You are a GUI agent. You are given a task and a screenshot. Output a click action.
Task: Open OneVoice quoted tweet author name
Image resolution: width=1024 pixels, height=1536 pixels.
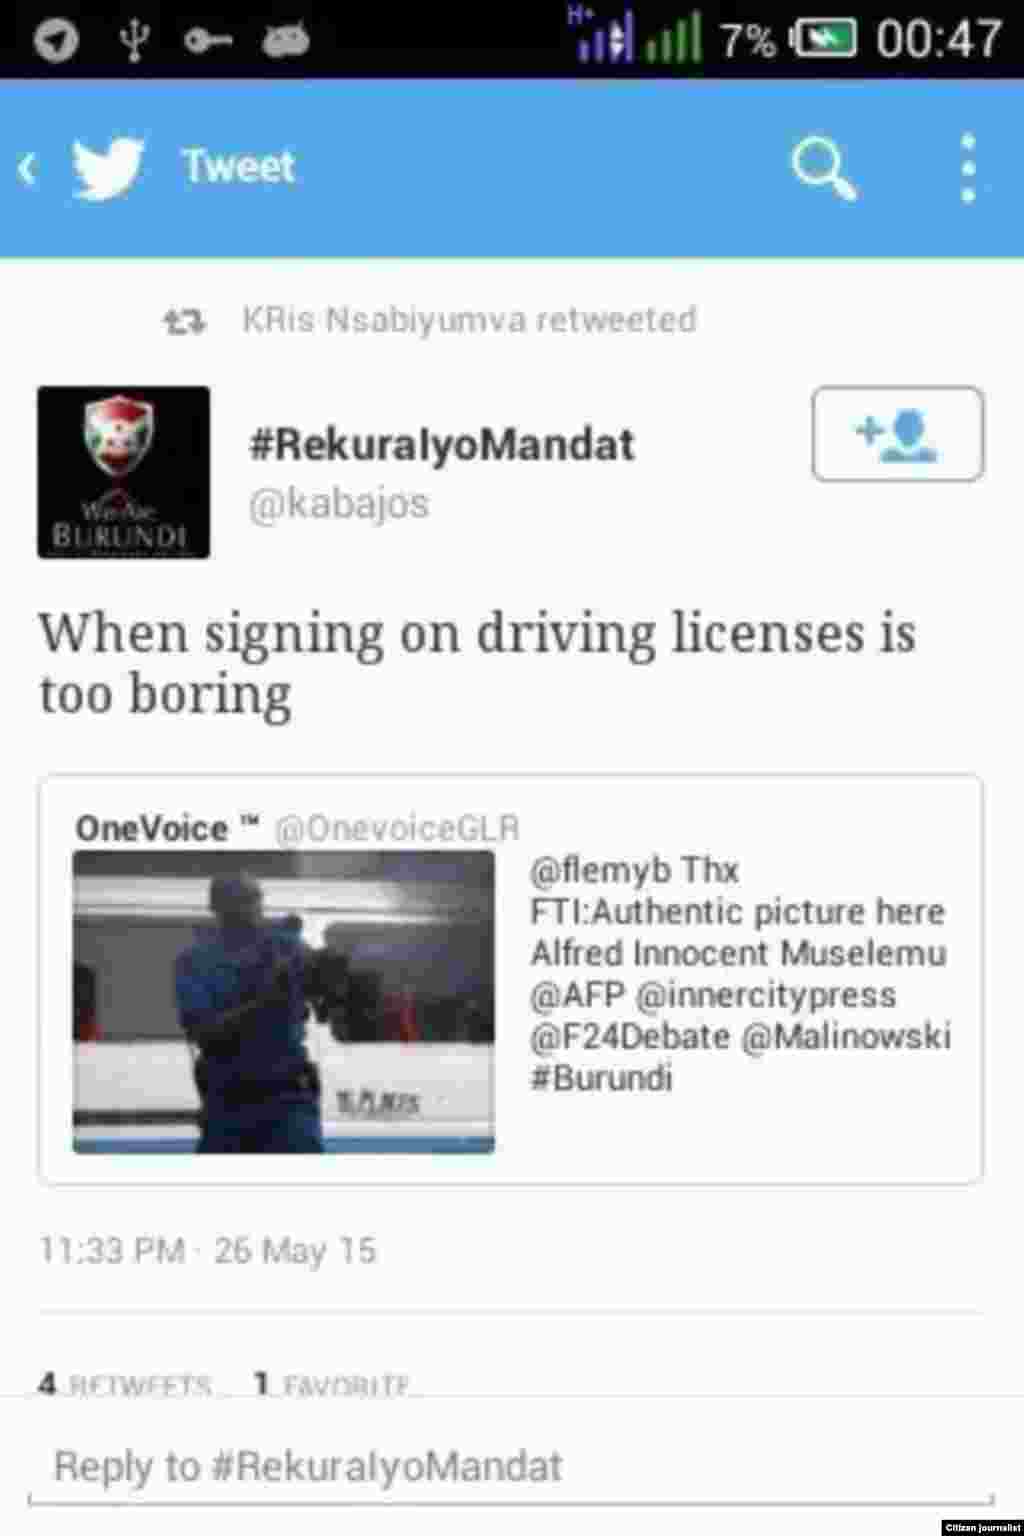point(152,828)
